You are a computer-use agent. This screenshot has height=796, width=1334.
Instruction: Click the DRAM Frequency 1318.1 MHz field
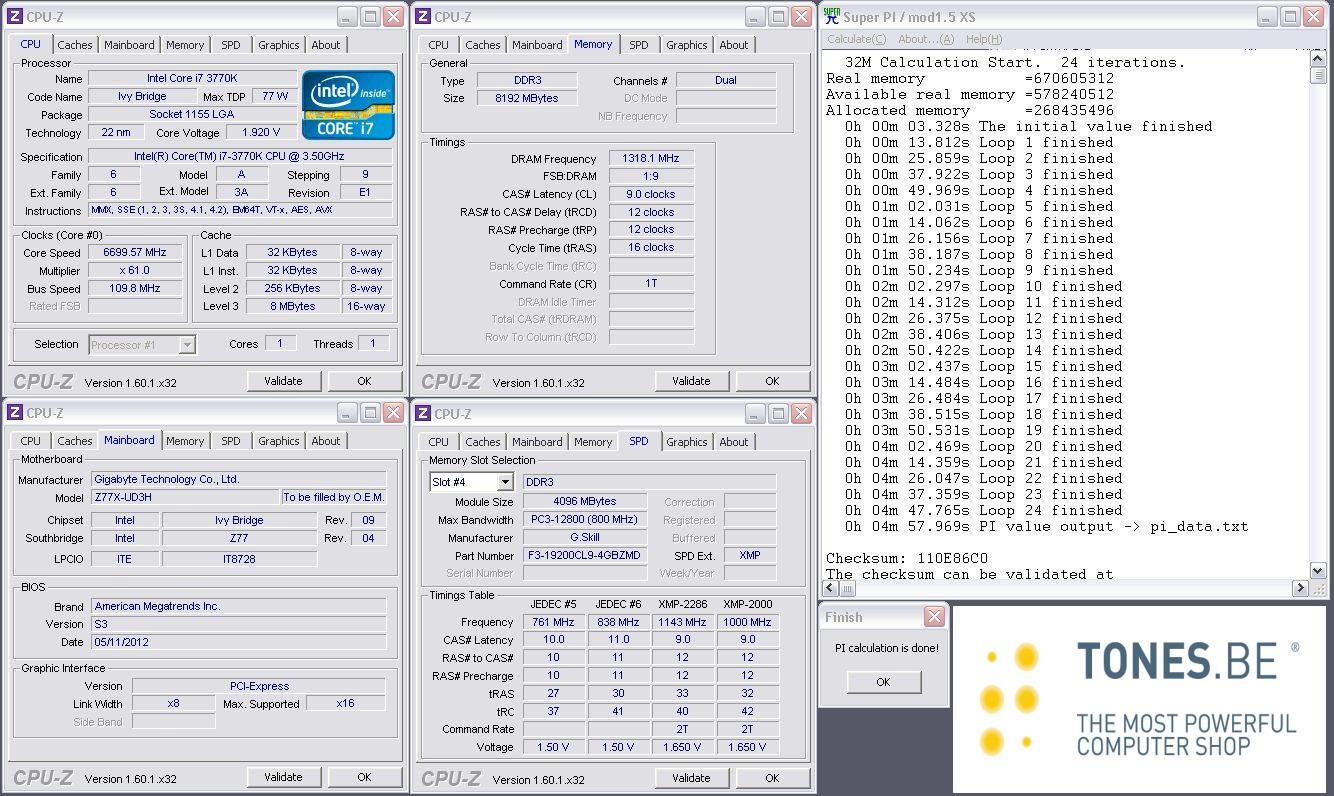tap(651, 159)
